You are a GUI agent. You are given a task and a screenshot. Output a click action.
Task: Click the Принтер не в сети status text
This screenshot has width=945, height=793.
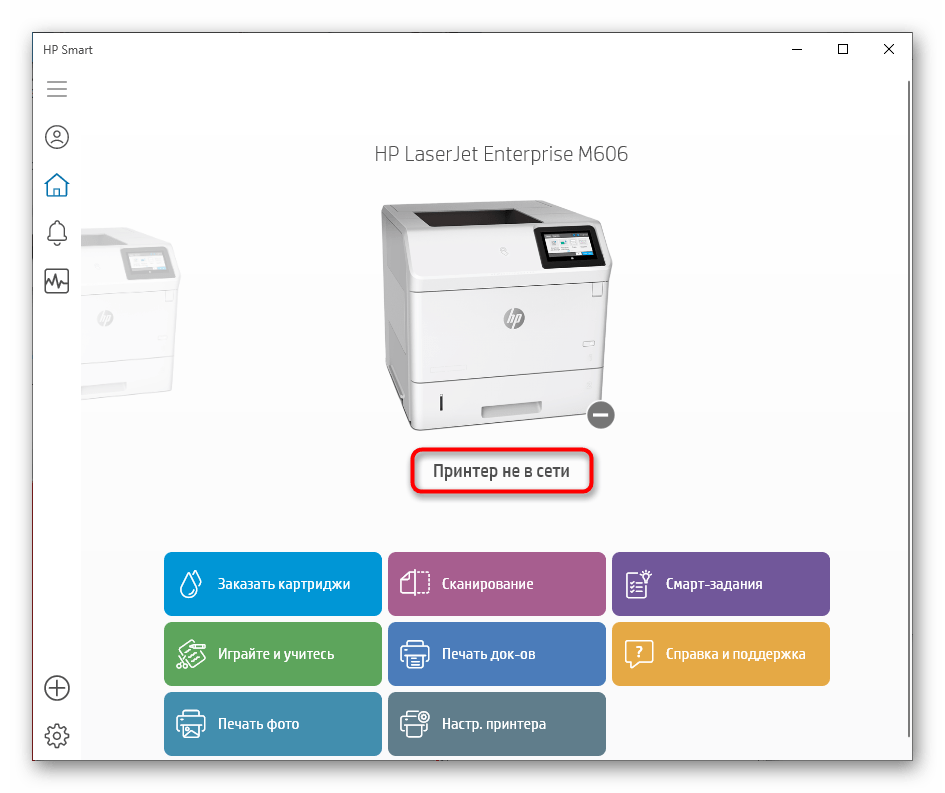pyautogui.click(x=501, y=471)
